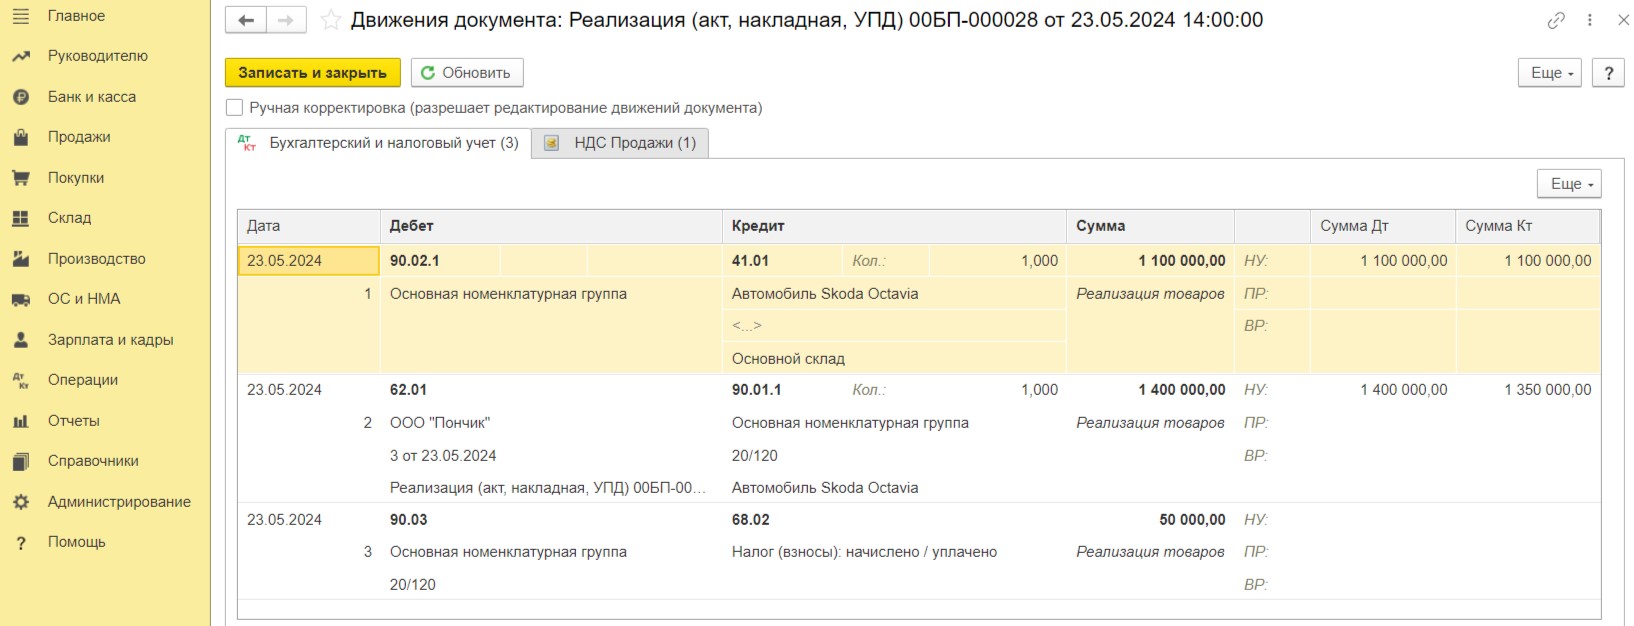Select debit account 62.01

click(408, 390)
